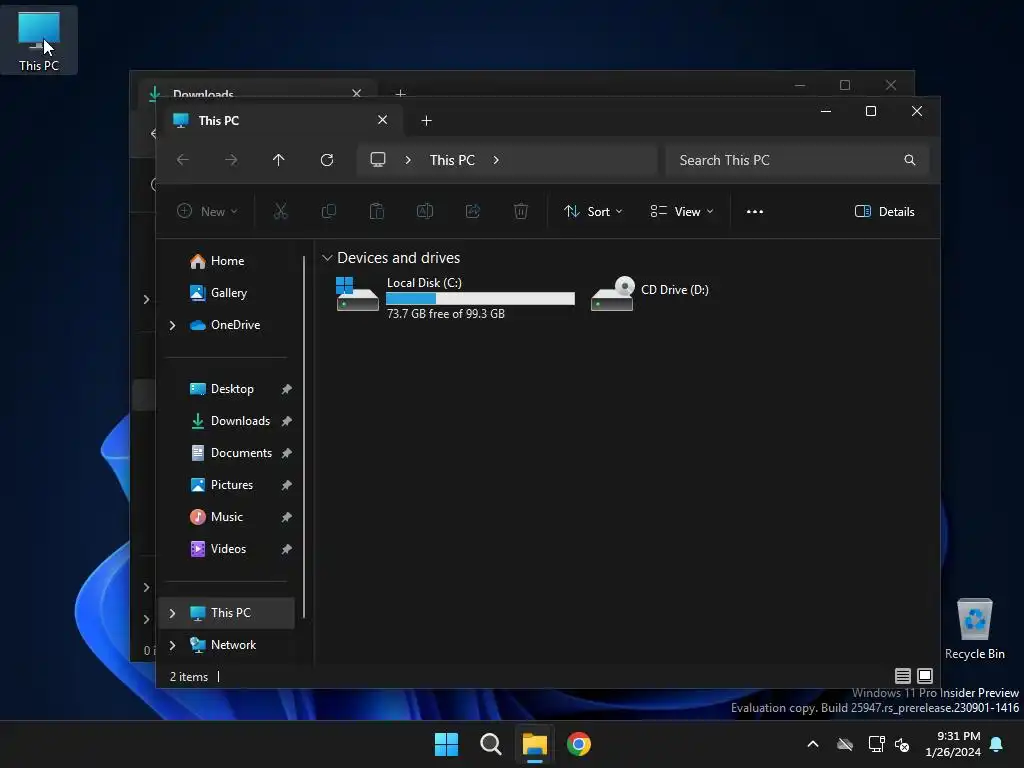This screenshot has height=768, width=1024.
Task: Click the muted volume tray icon
Action: (902, 744)
